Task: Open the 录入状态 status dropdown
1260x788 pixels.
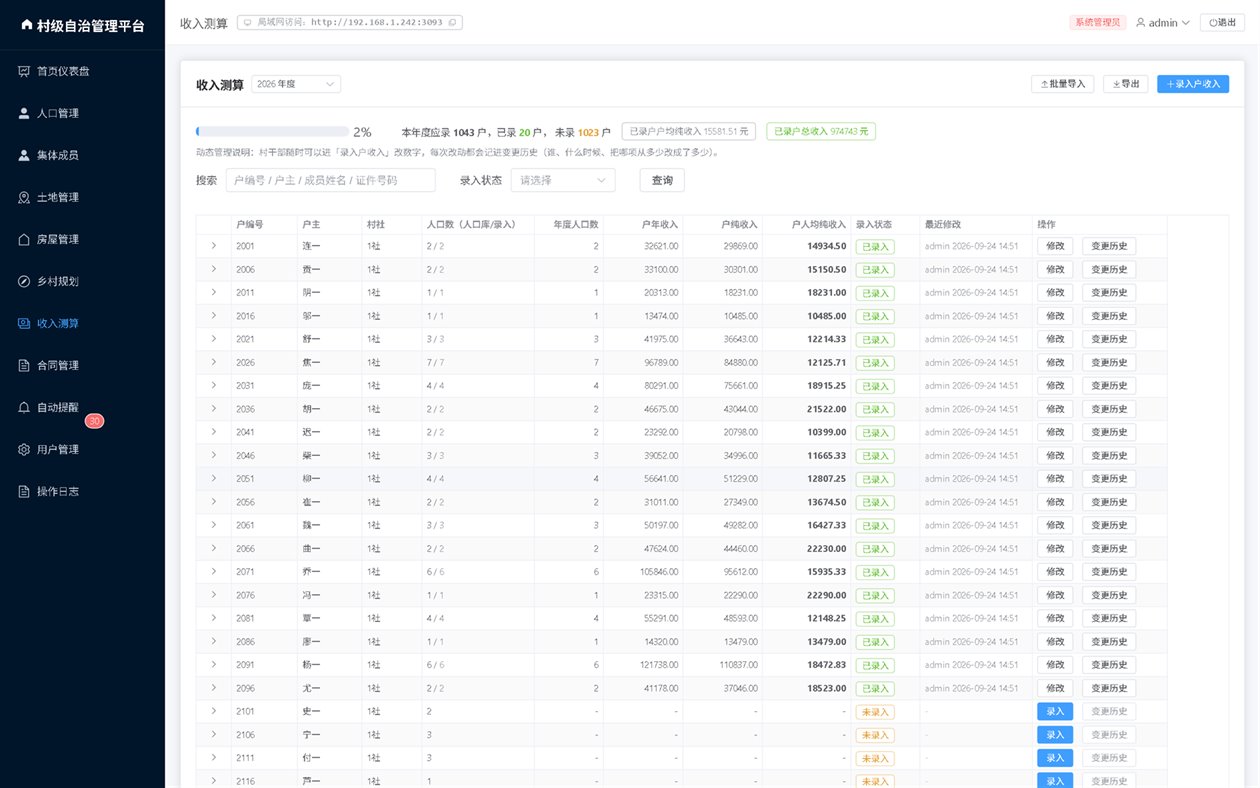Action: coord(563,180)
